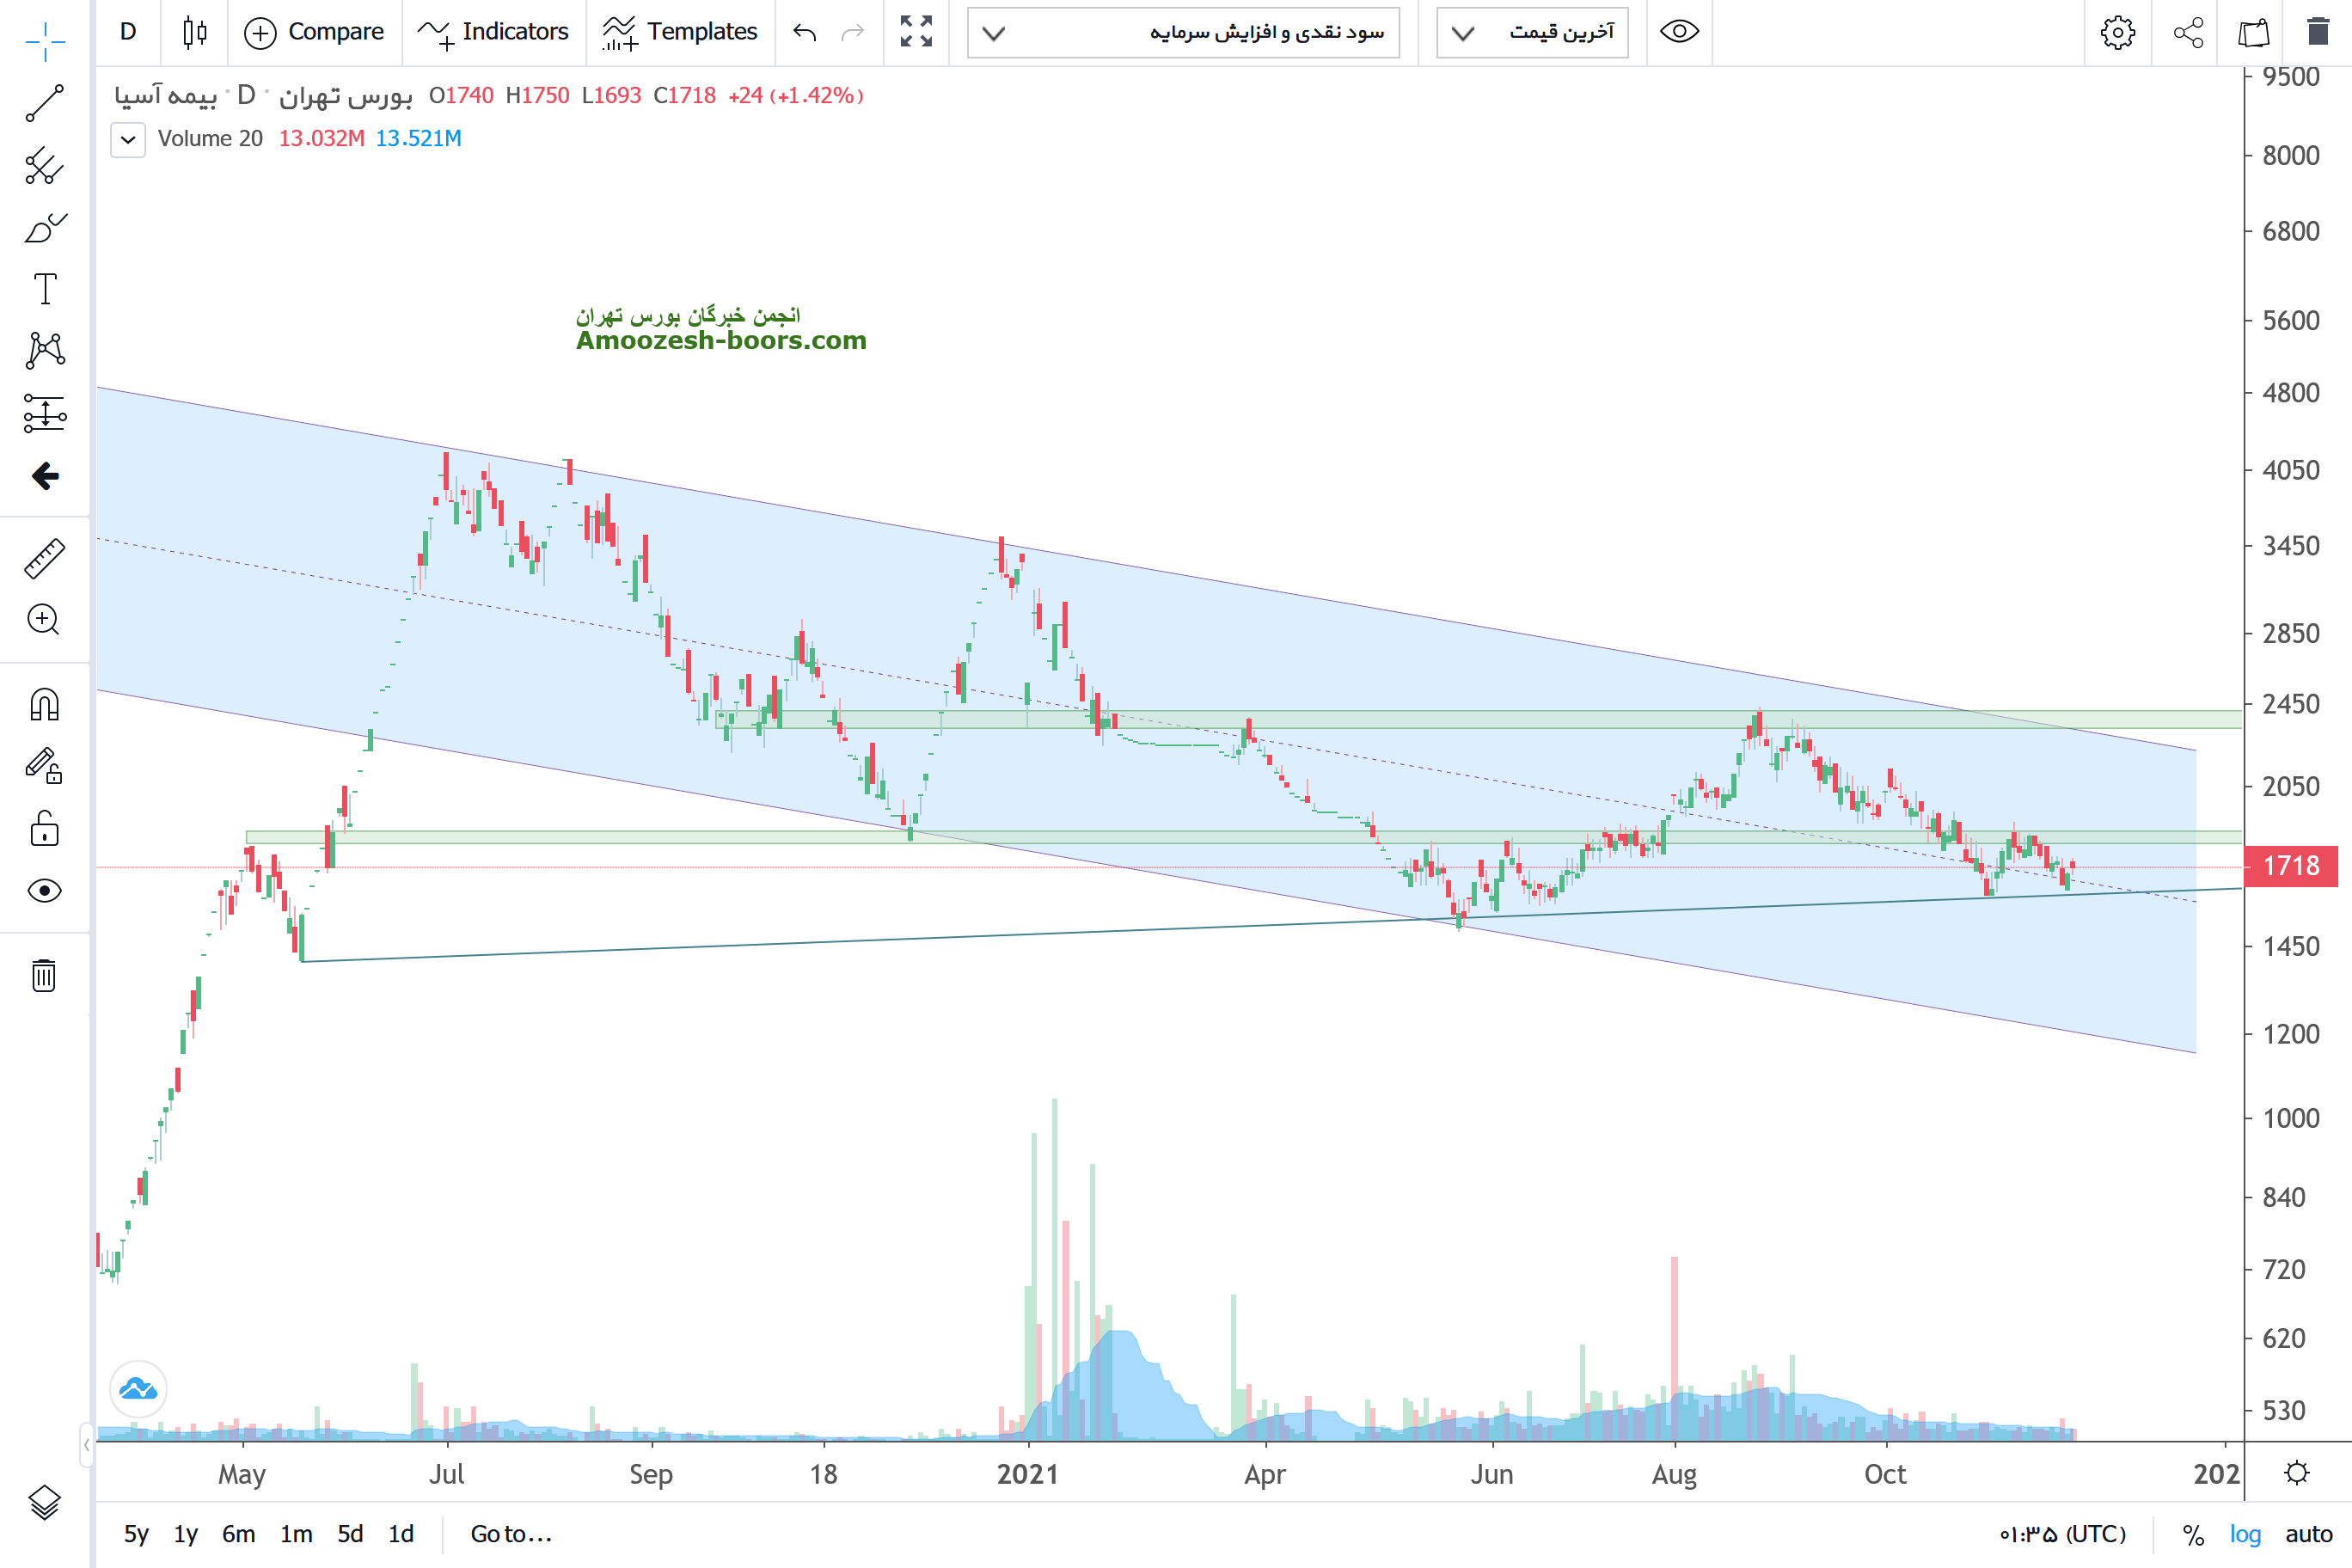Screen dimensions: 2352x1568
Task: Select the trend line drawing tool
Action: pyautogui.click(x=44, y=103)
